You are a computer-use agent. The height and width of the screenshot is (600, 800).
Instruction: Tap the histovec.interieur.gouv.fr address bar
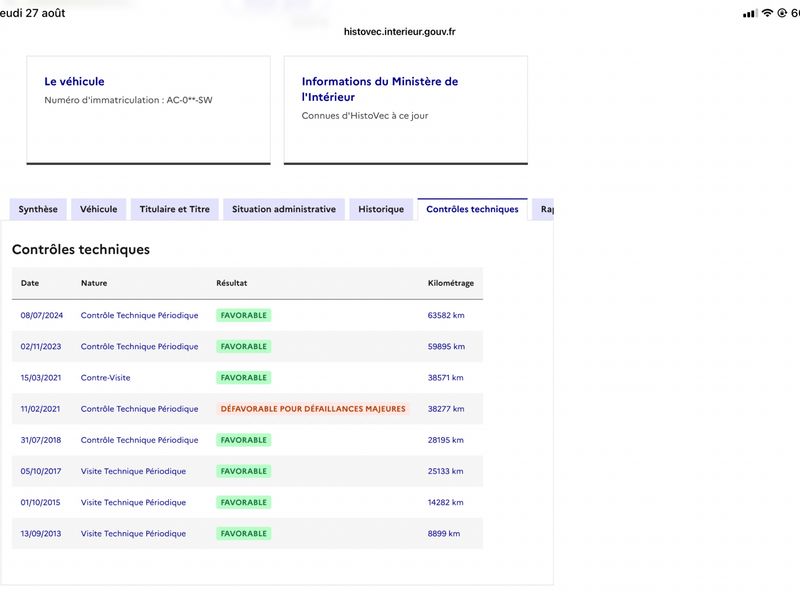[399, 32]
